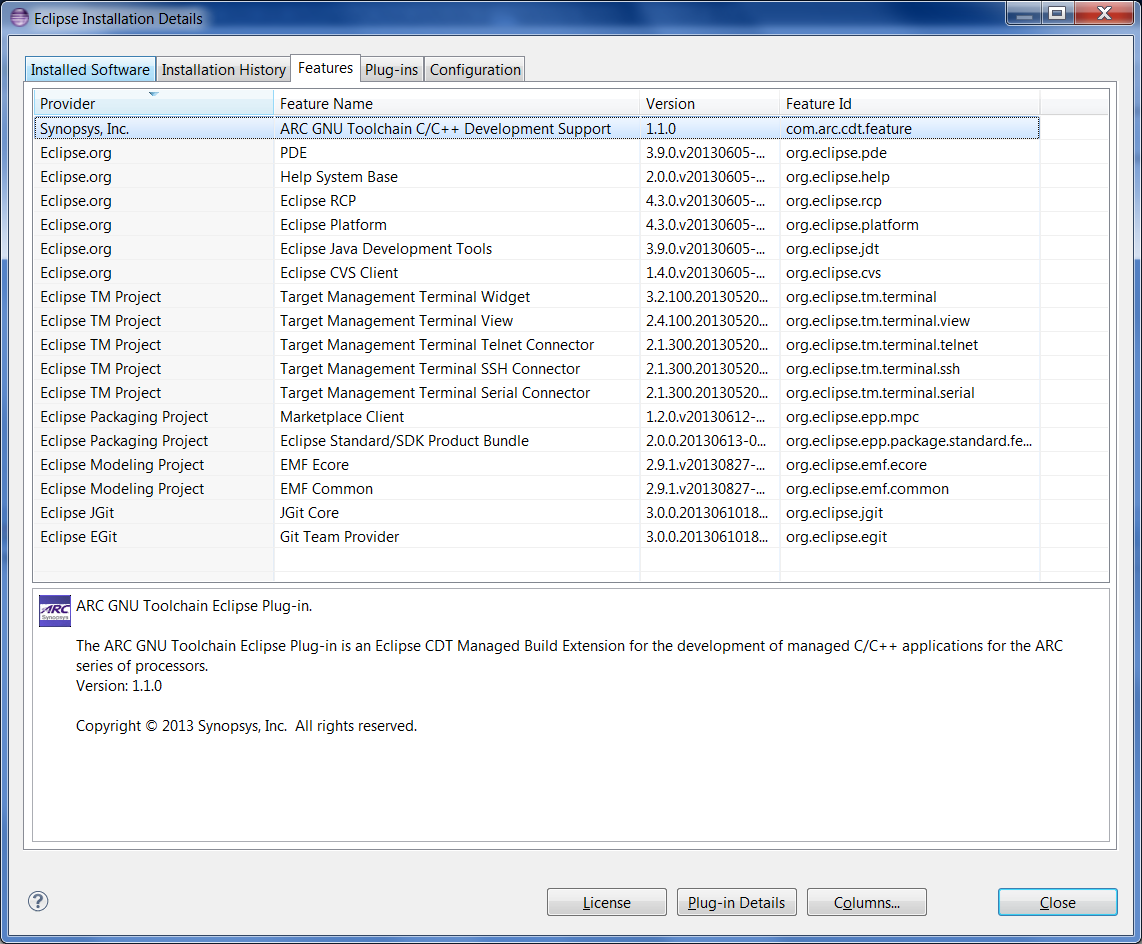
Task: Click version 1.1.0 in the Synopsys row
Action: click(661, 129)
